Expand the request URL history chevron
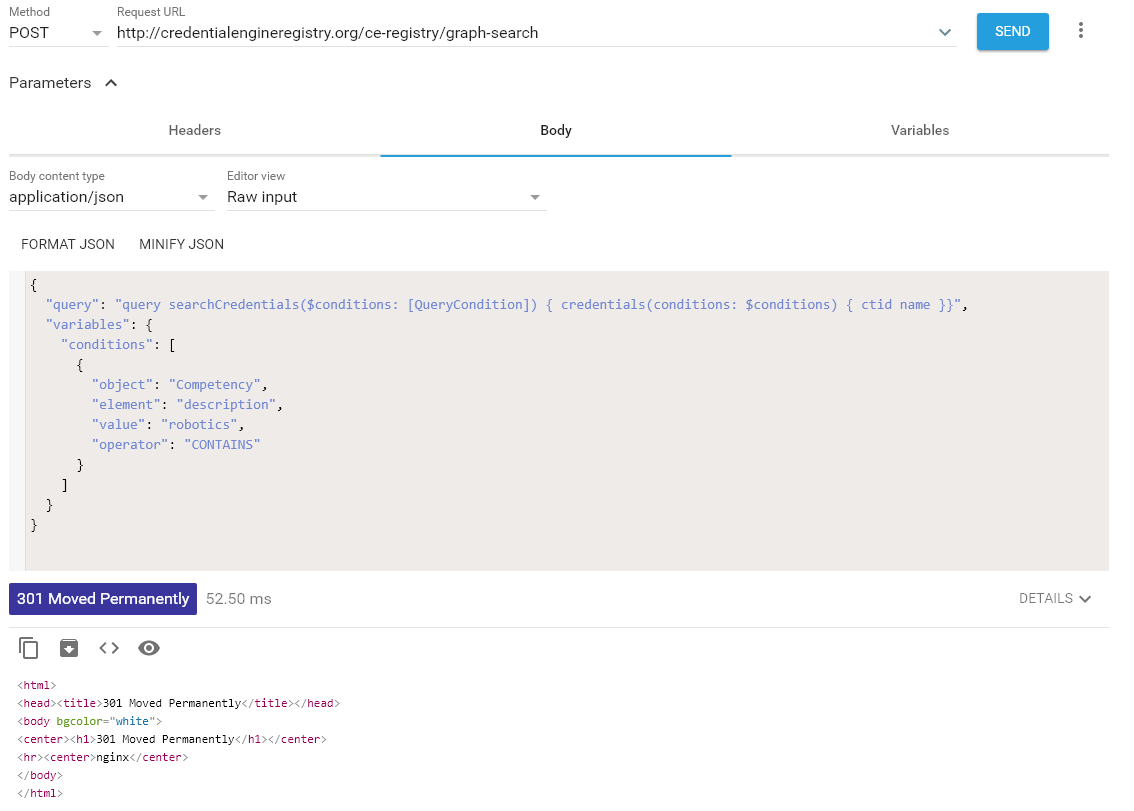 [945, 33]
